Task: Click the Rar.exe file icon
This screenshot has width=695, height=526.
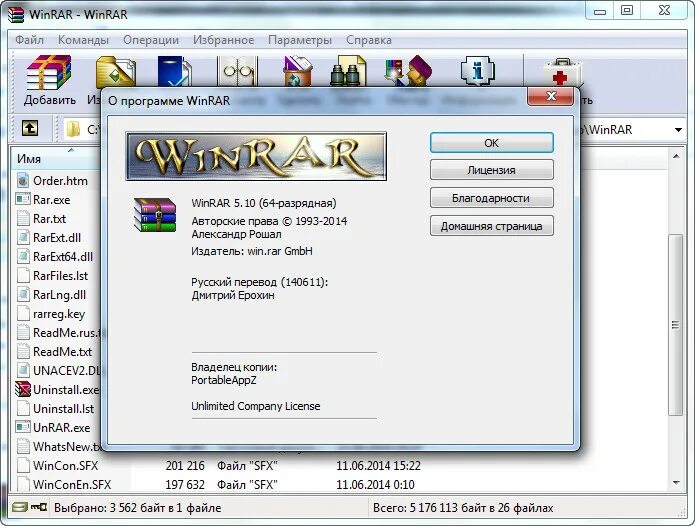Action: click(x=23, y=199)
